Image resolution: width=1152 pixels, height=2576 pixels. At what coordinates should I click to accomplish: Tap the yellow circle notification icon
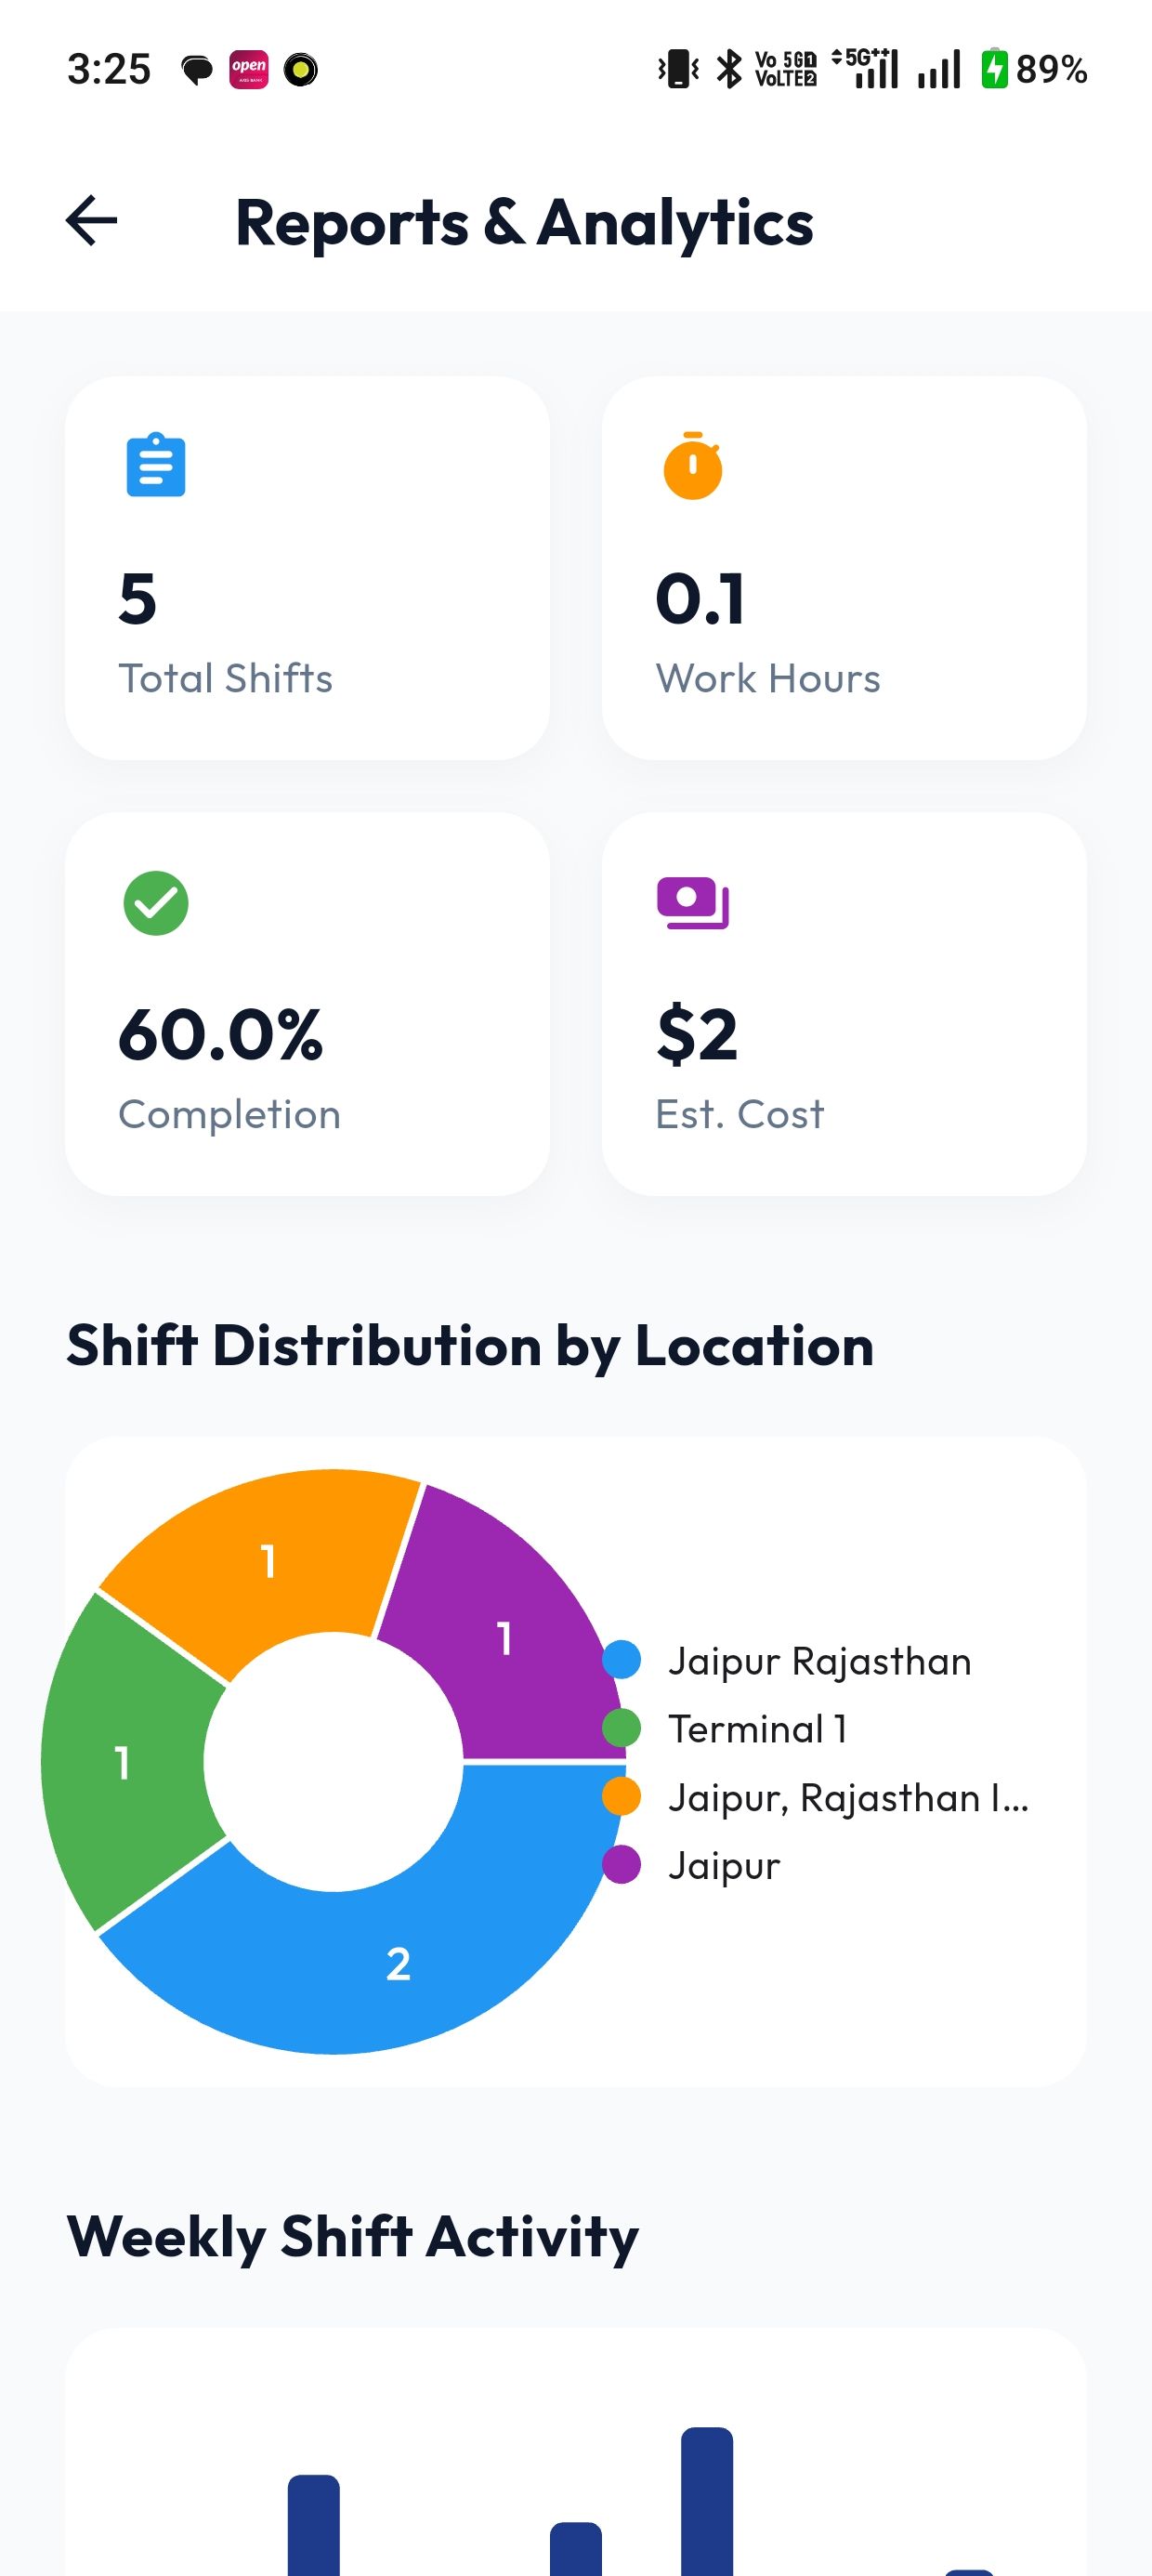click(301, 69)
